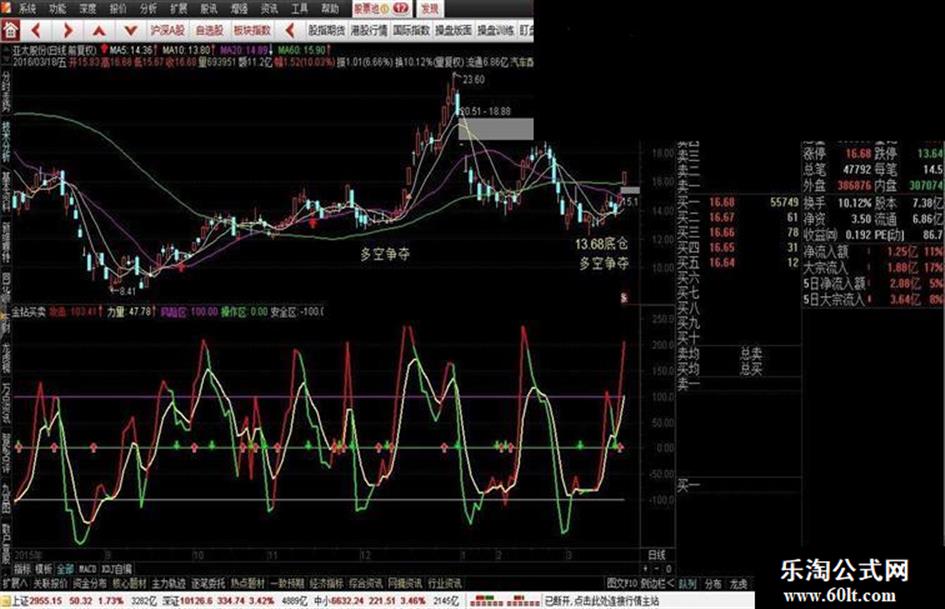This screenshot has width=945, height=609.
Task: Open the 逐笔委托 bottom tab
Action: [x=208, y=583]
